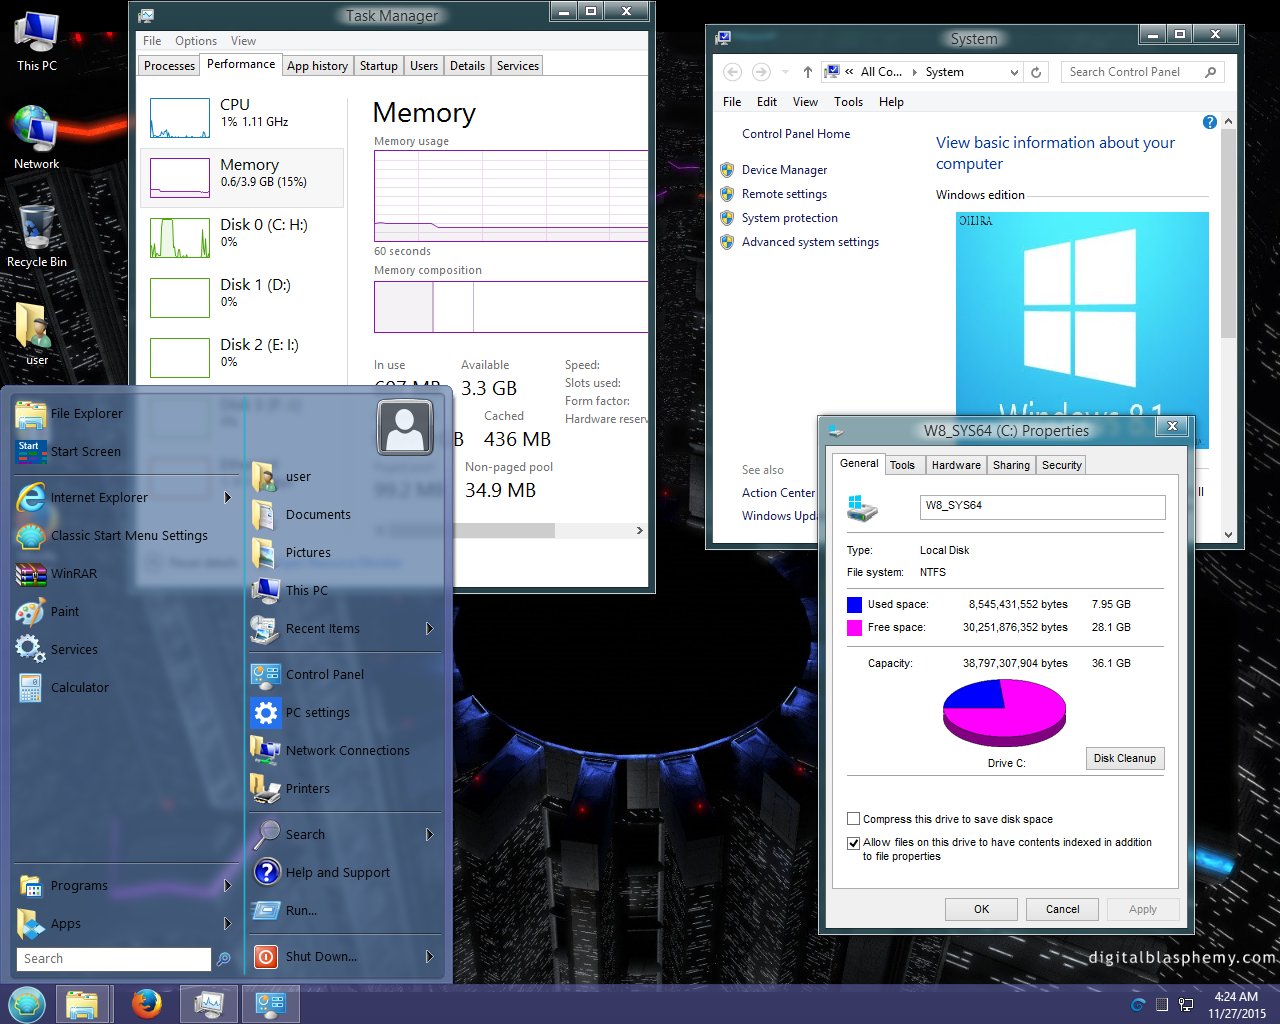Open recent locations dropdown in System window
This screenshot has height=1024, width=1280.
click(x=785, y=72)
